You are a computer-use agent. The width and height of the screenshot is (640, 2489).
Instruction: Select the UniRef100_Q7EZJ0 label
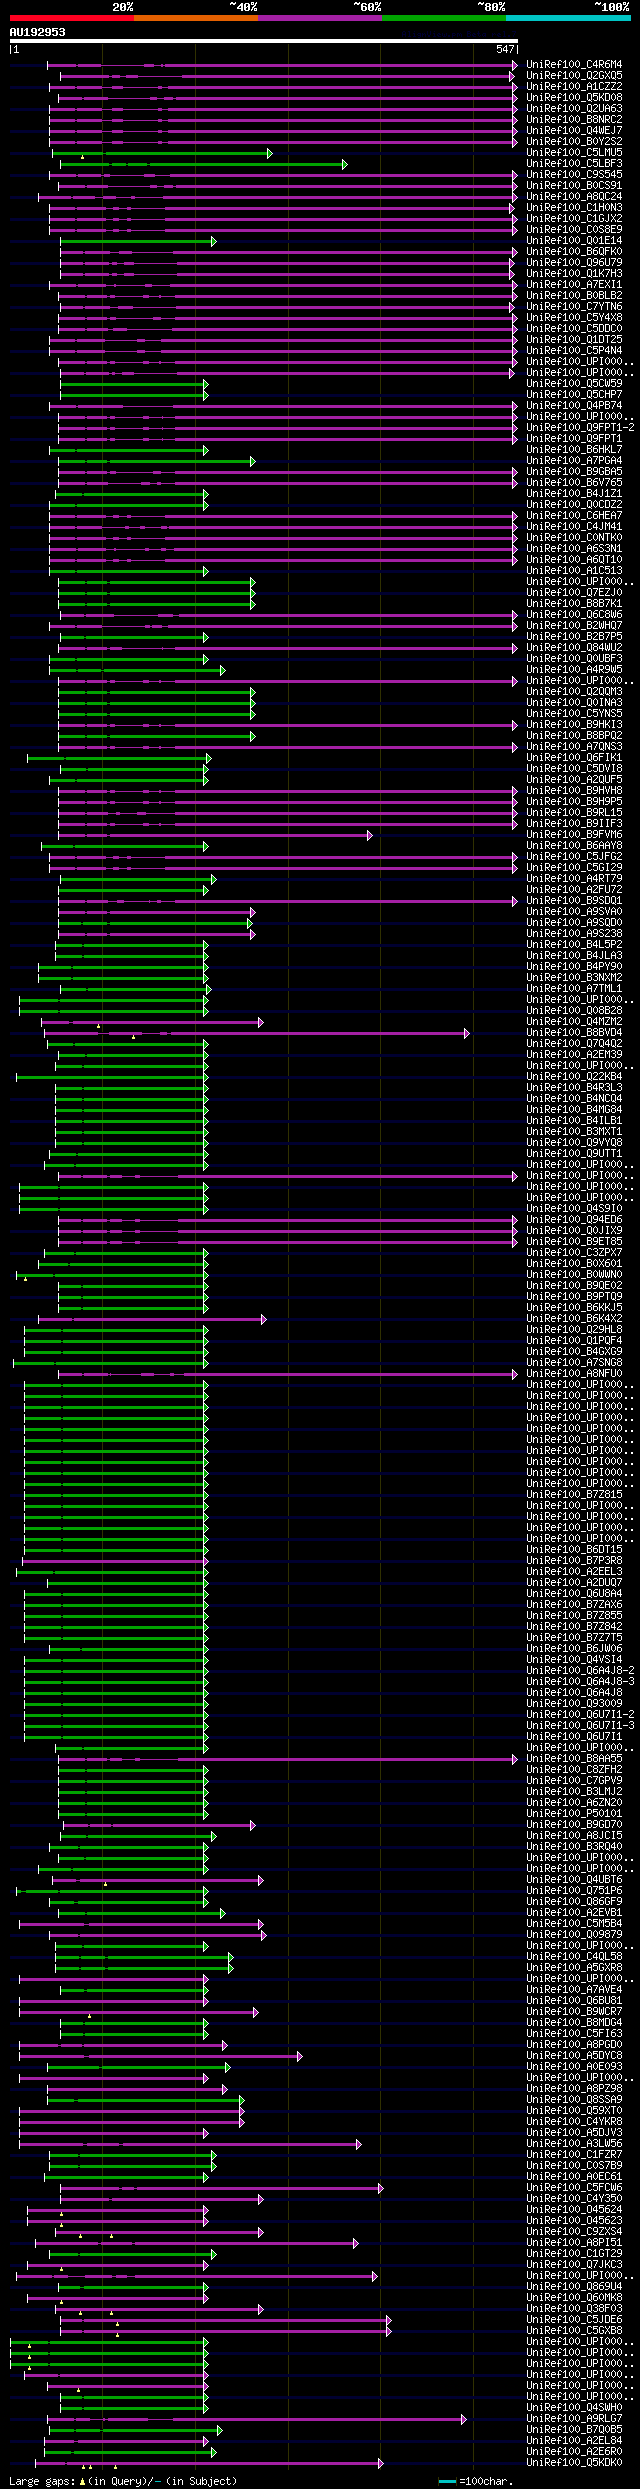[574, 593]
